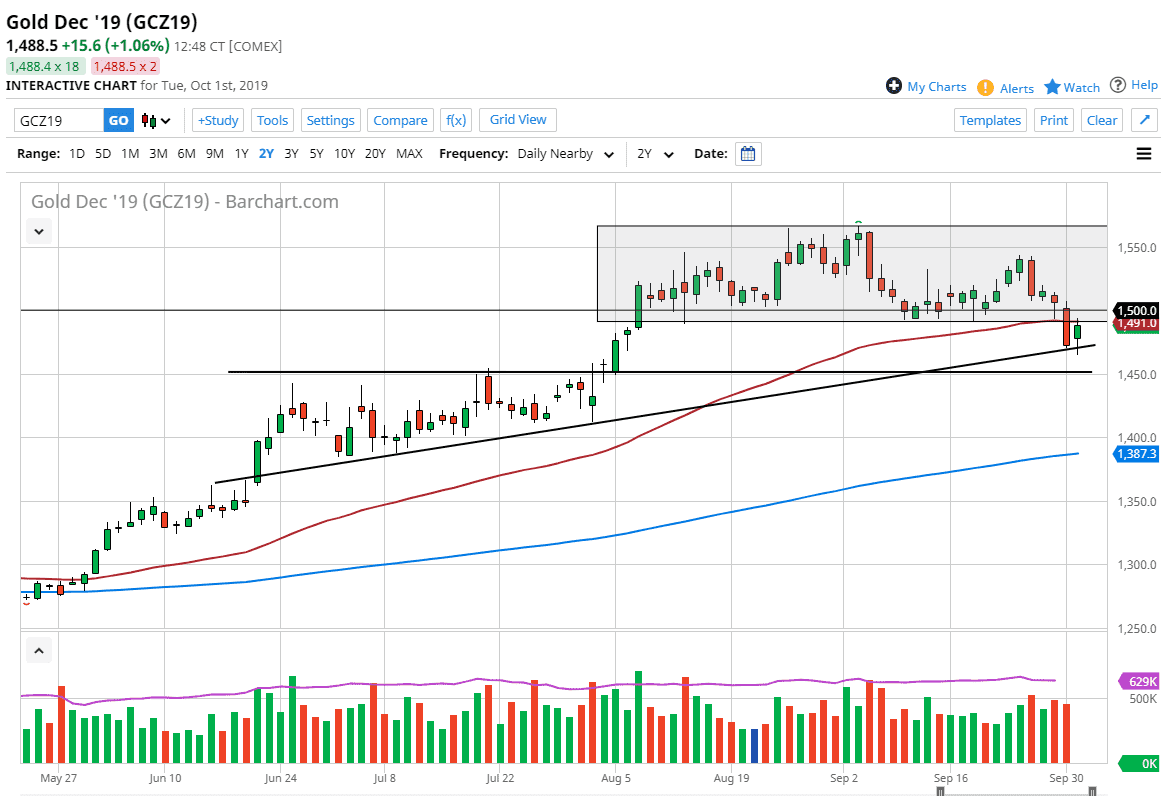The width and height of the screenshot is (1171, 796).
Task: Open the hamburger chart menu icon
Action: click(1144, 154)
